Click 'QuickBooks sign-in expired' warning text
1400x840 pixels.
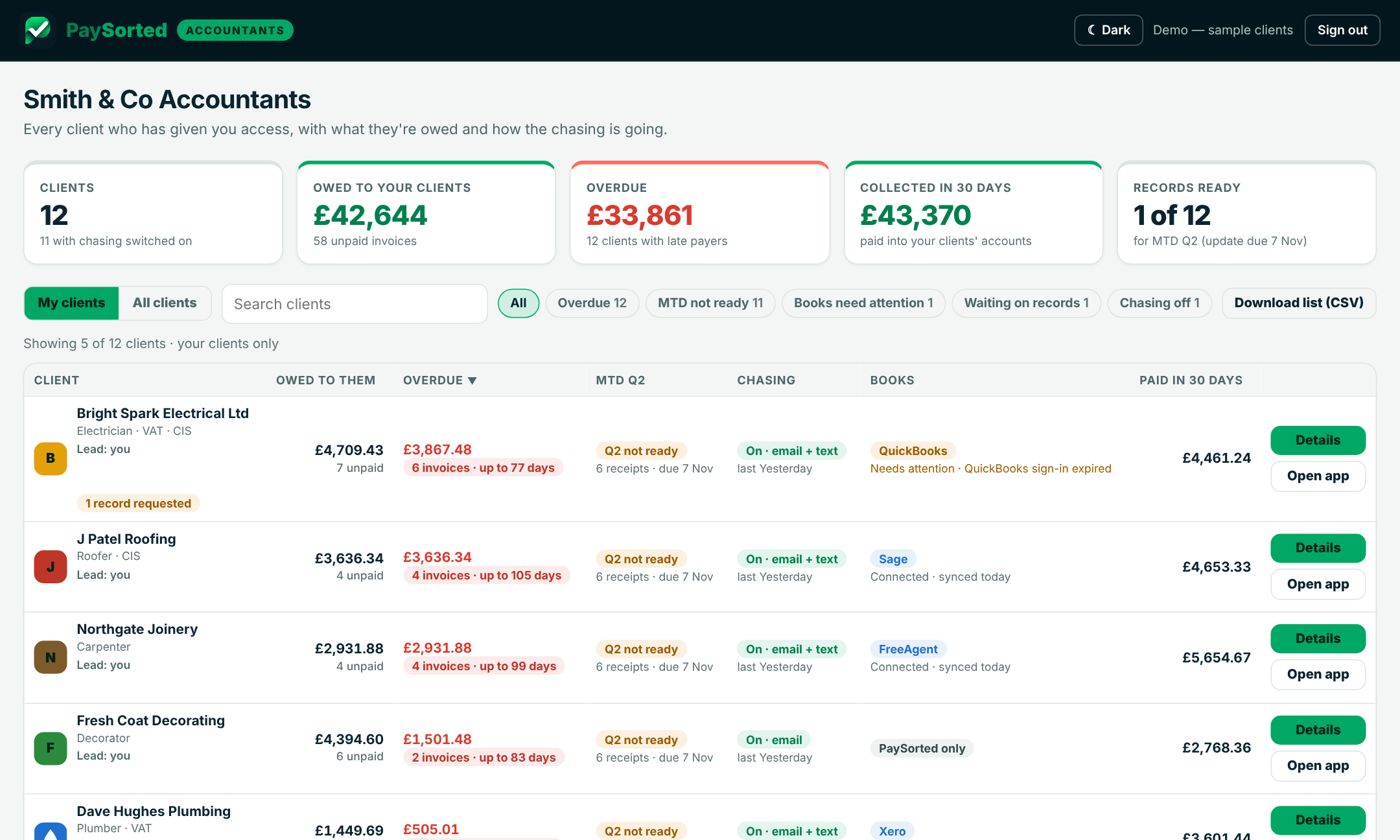(x=1037, y=469)
